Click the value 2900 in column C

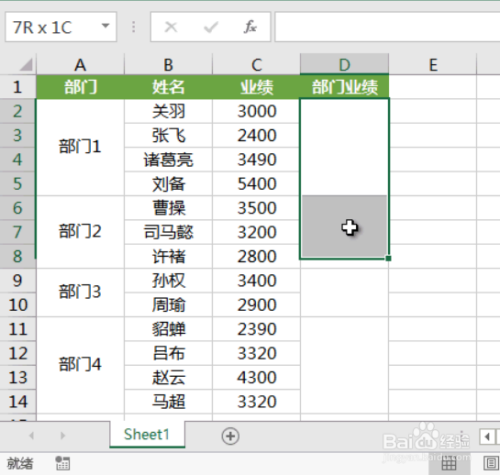tap(256, 305)
